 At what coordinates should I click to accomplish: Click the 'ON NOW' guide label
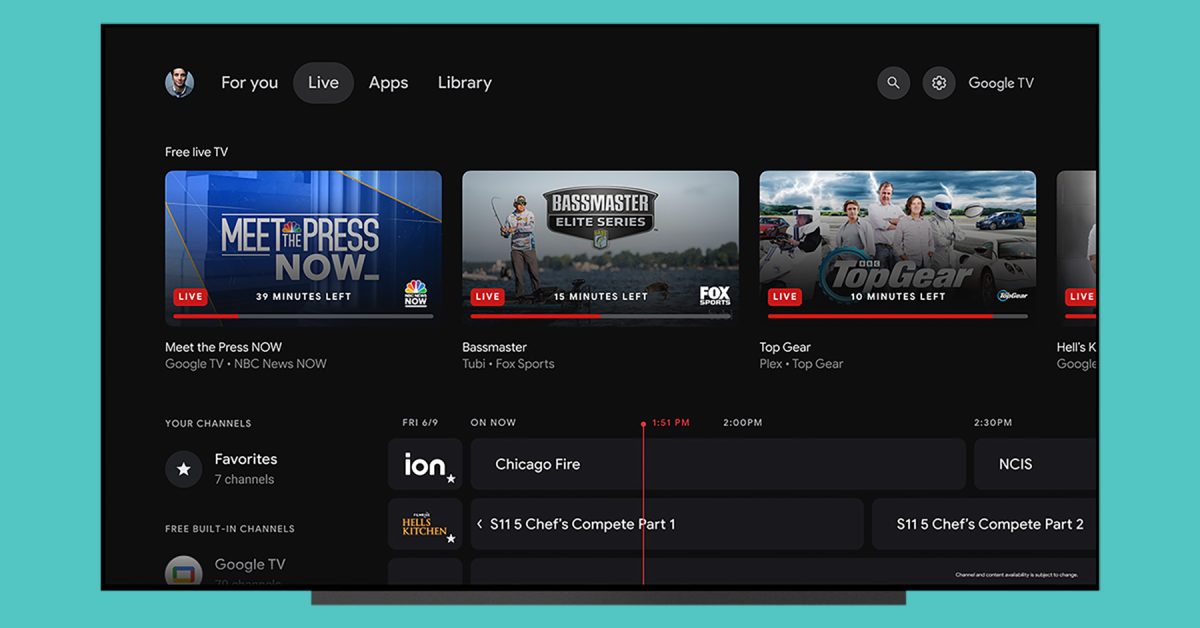click(493, 423)
